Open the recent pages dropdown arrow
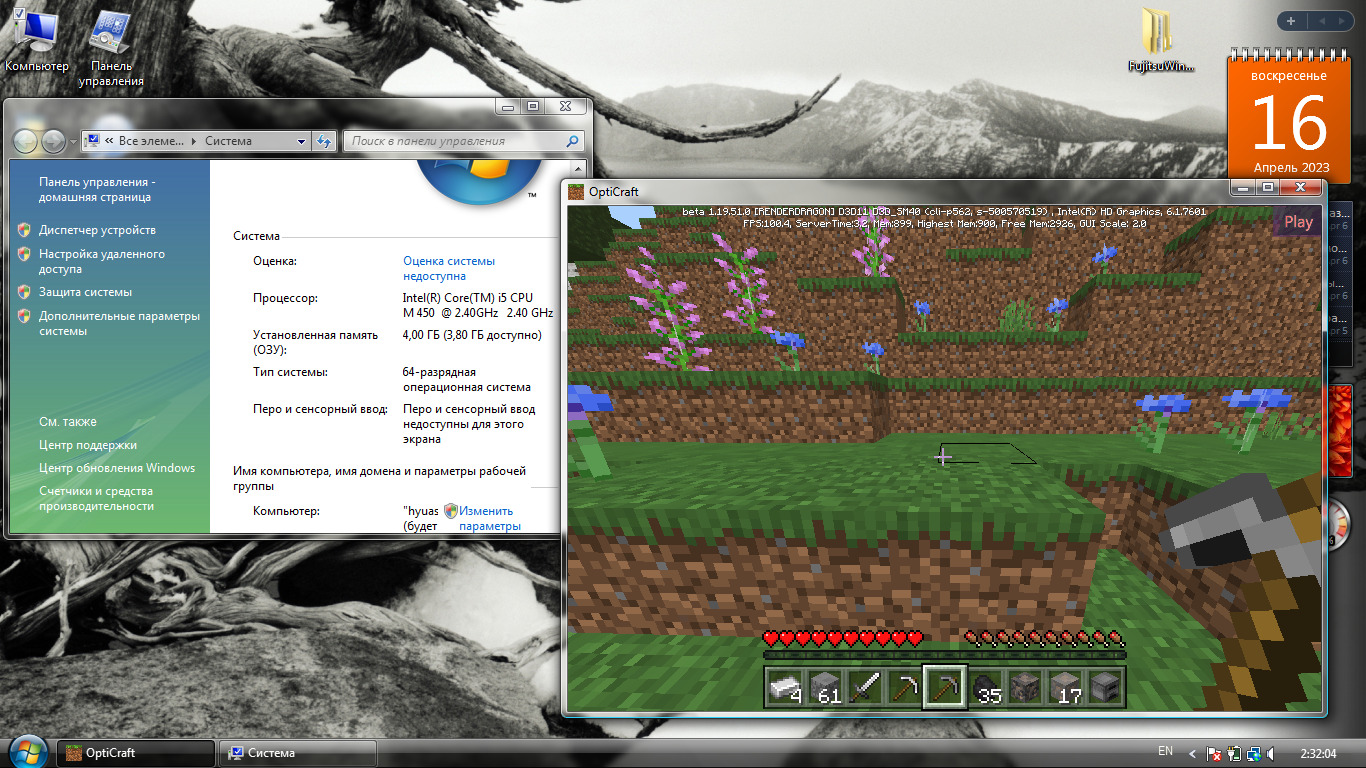1366x768 pixels. coord(73,142)
